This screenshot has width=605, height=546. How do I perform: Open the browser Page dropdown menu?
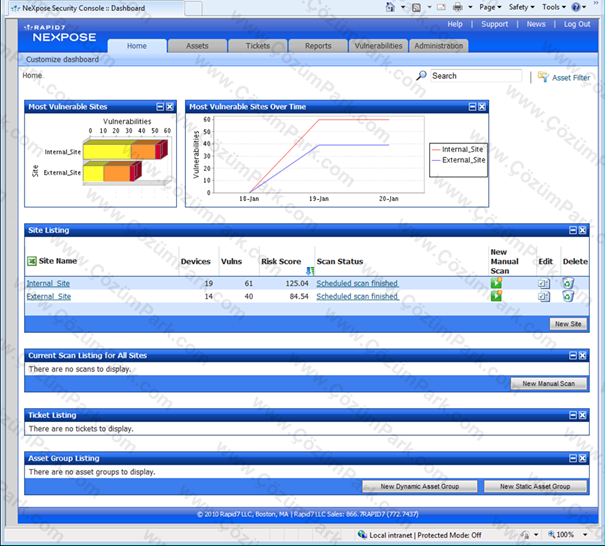[490, 7]
